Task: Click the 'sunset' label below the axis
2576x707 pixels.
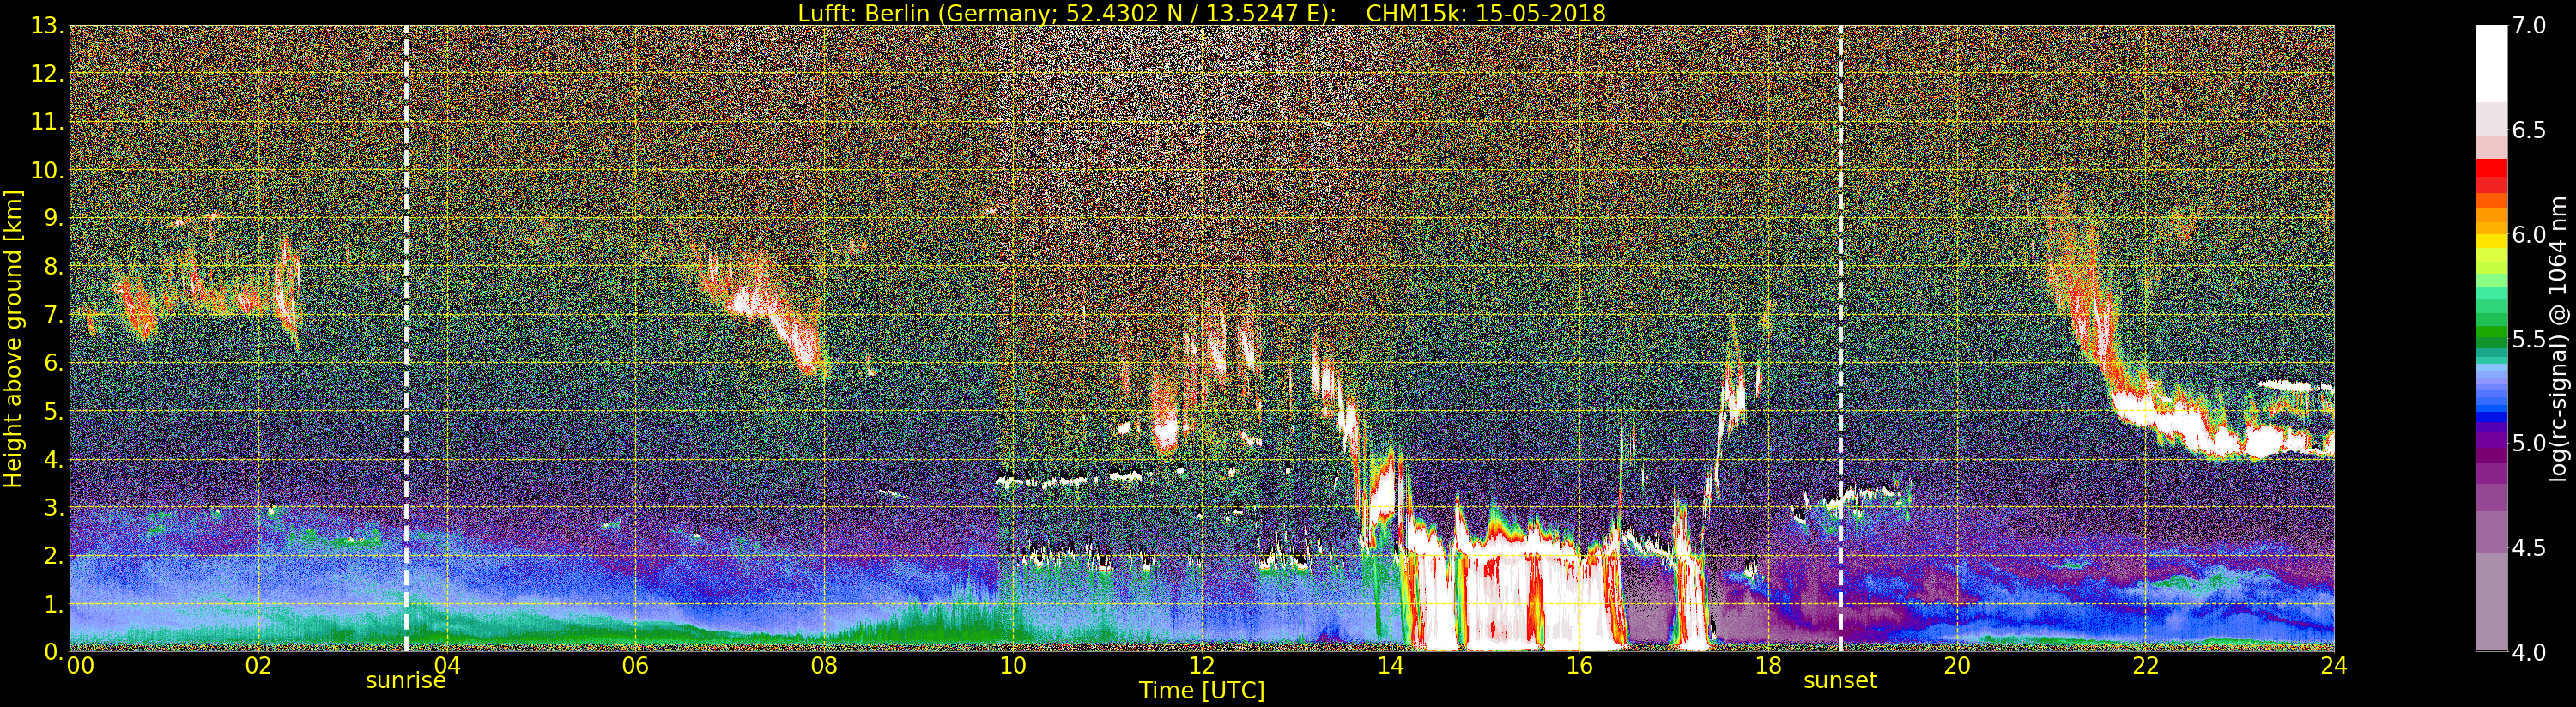Action: click(x=1840, y=681)
